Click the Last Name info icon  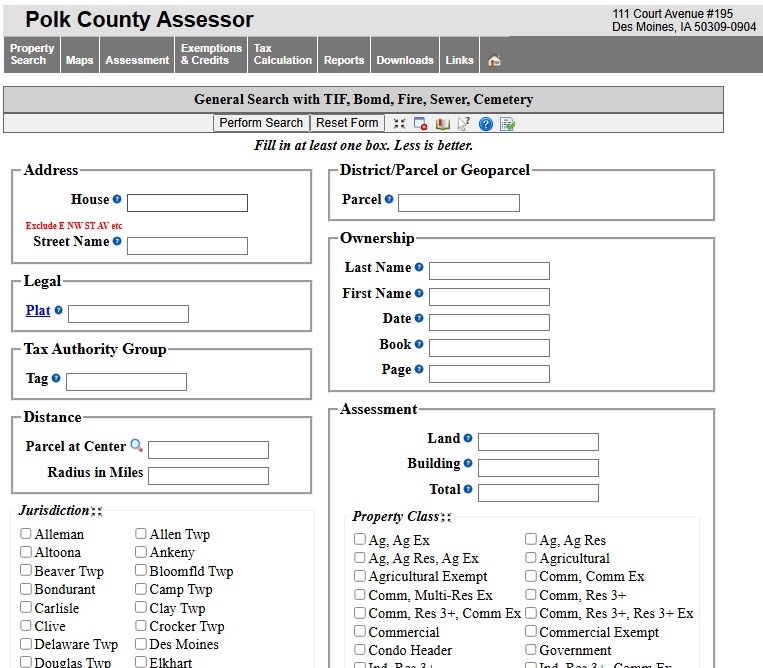(x=419, y=268)
